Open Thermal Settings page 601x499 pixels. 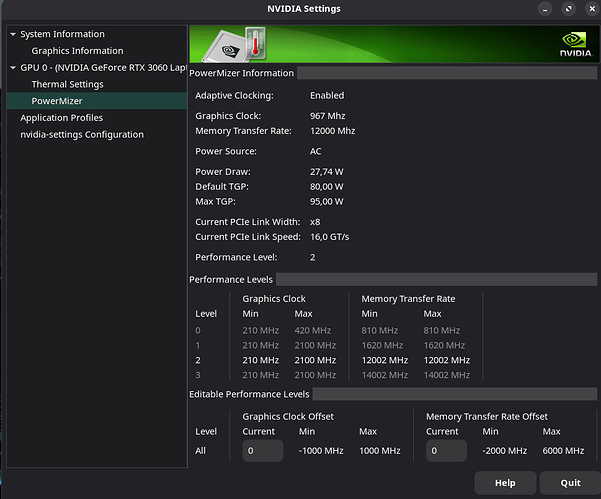tap(67, 84)
